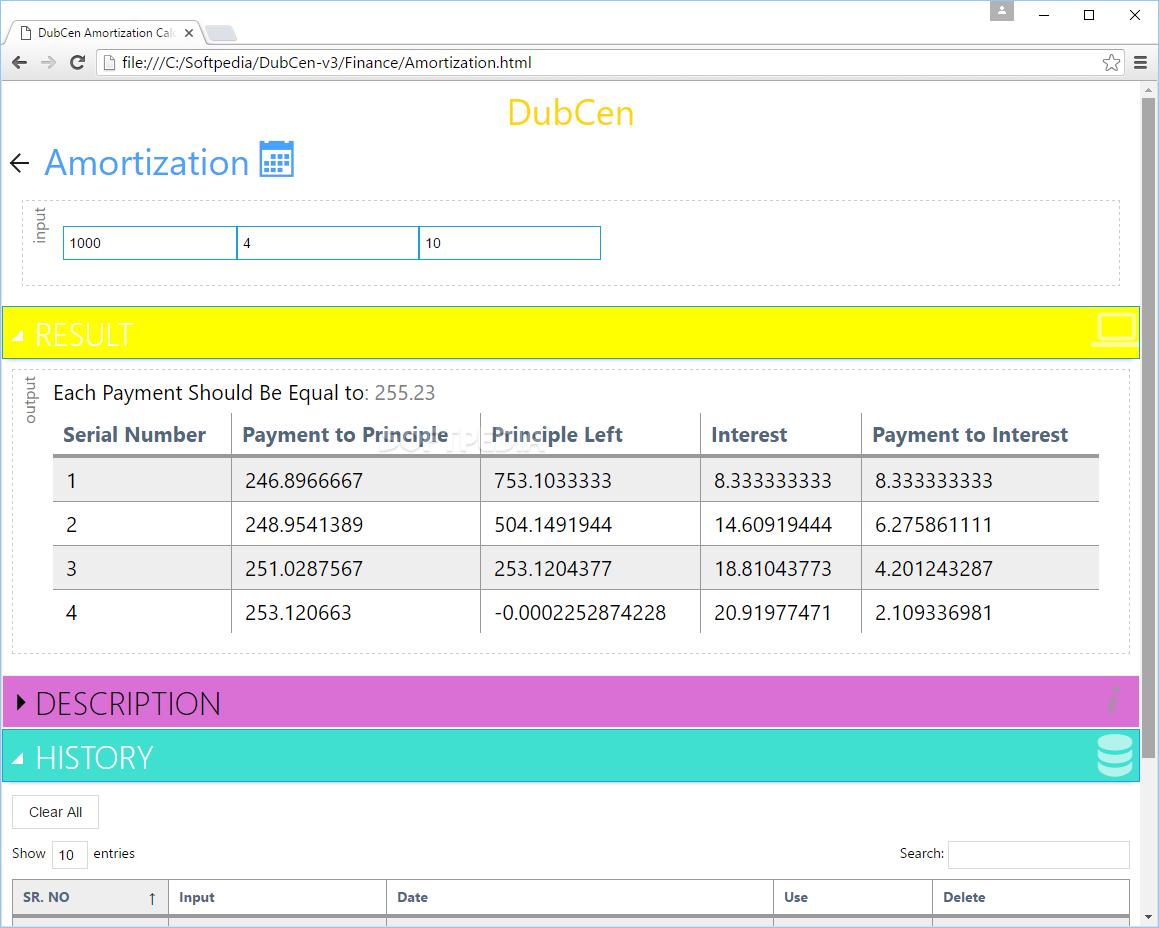This screenshot has height=928, width=1159.
Task: Select the payment value 255.23
Action: [405, 393]
